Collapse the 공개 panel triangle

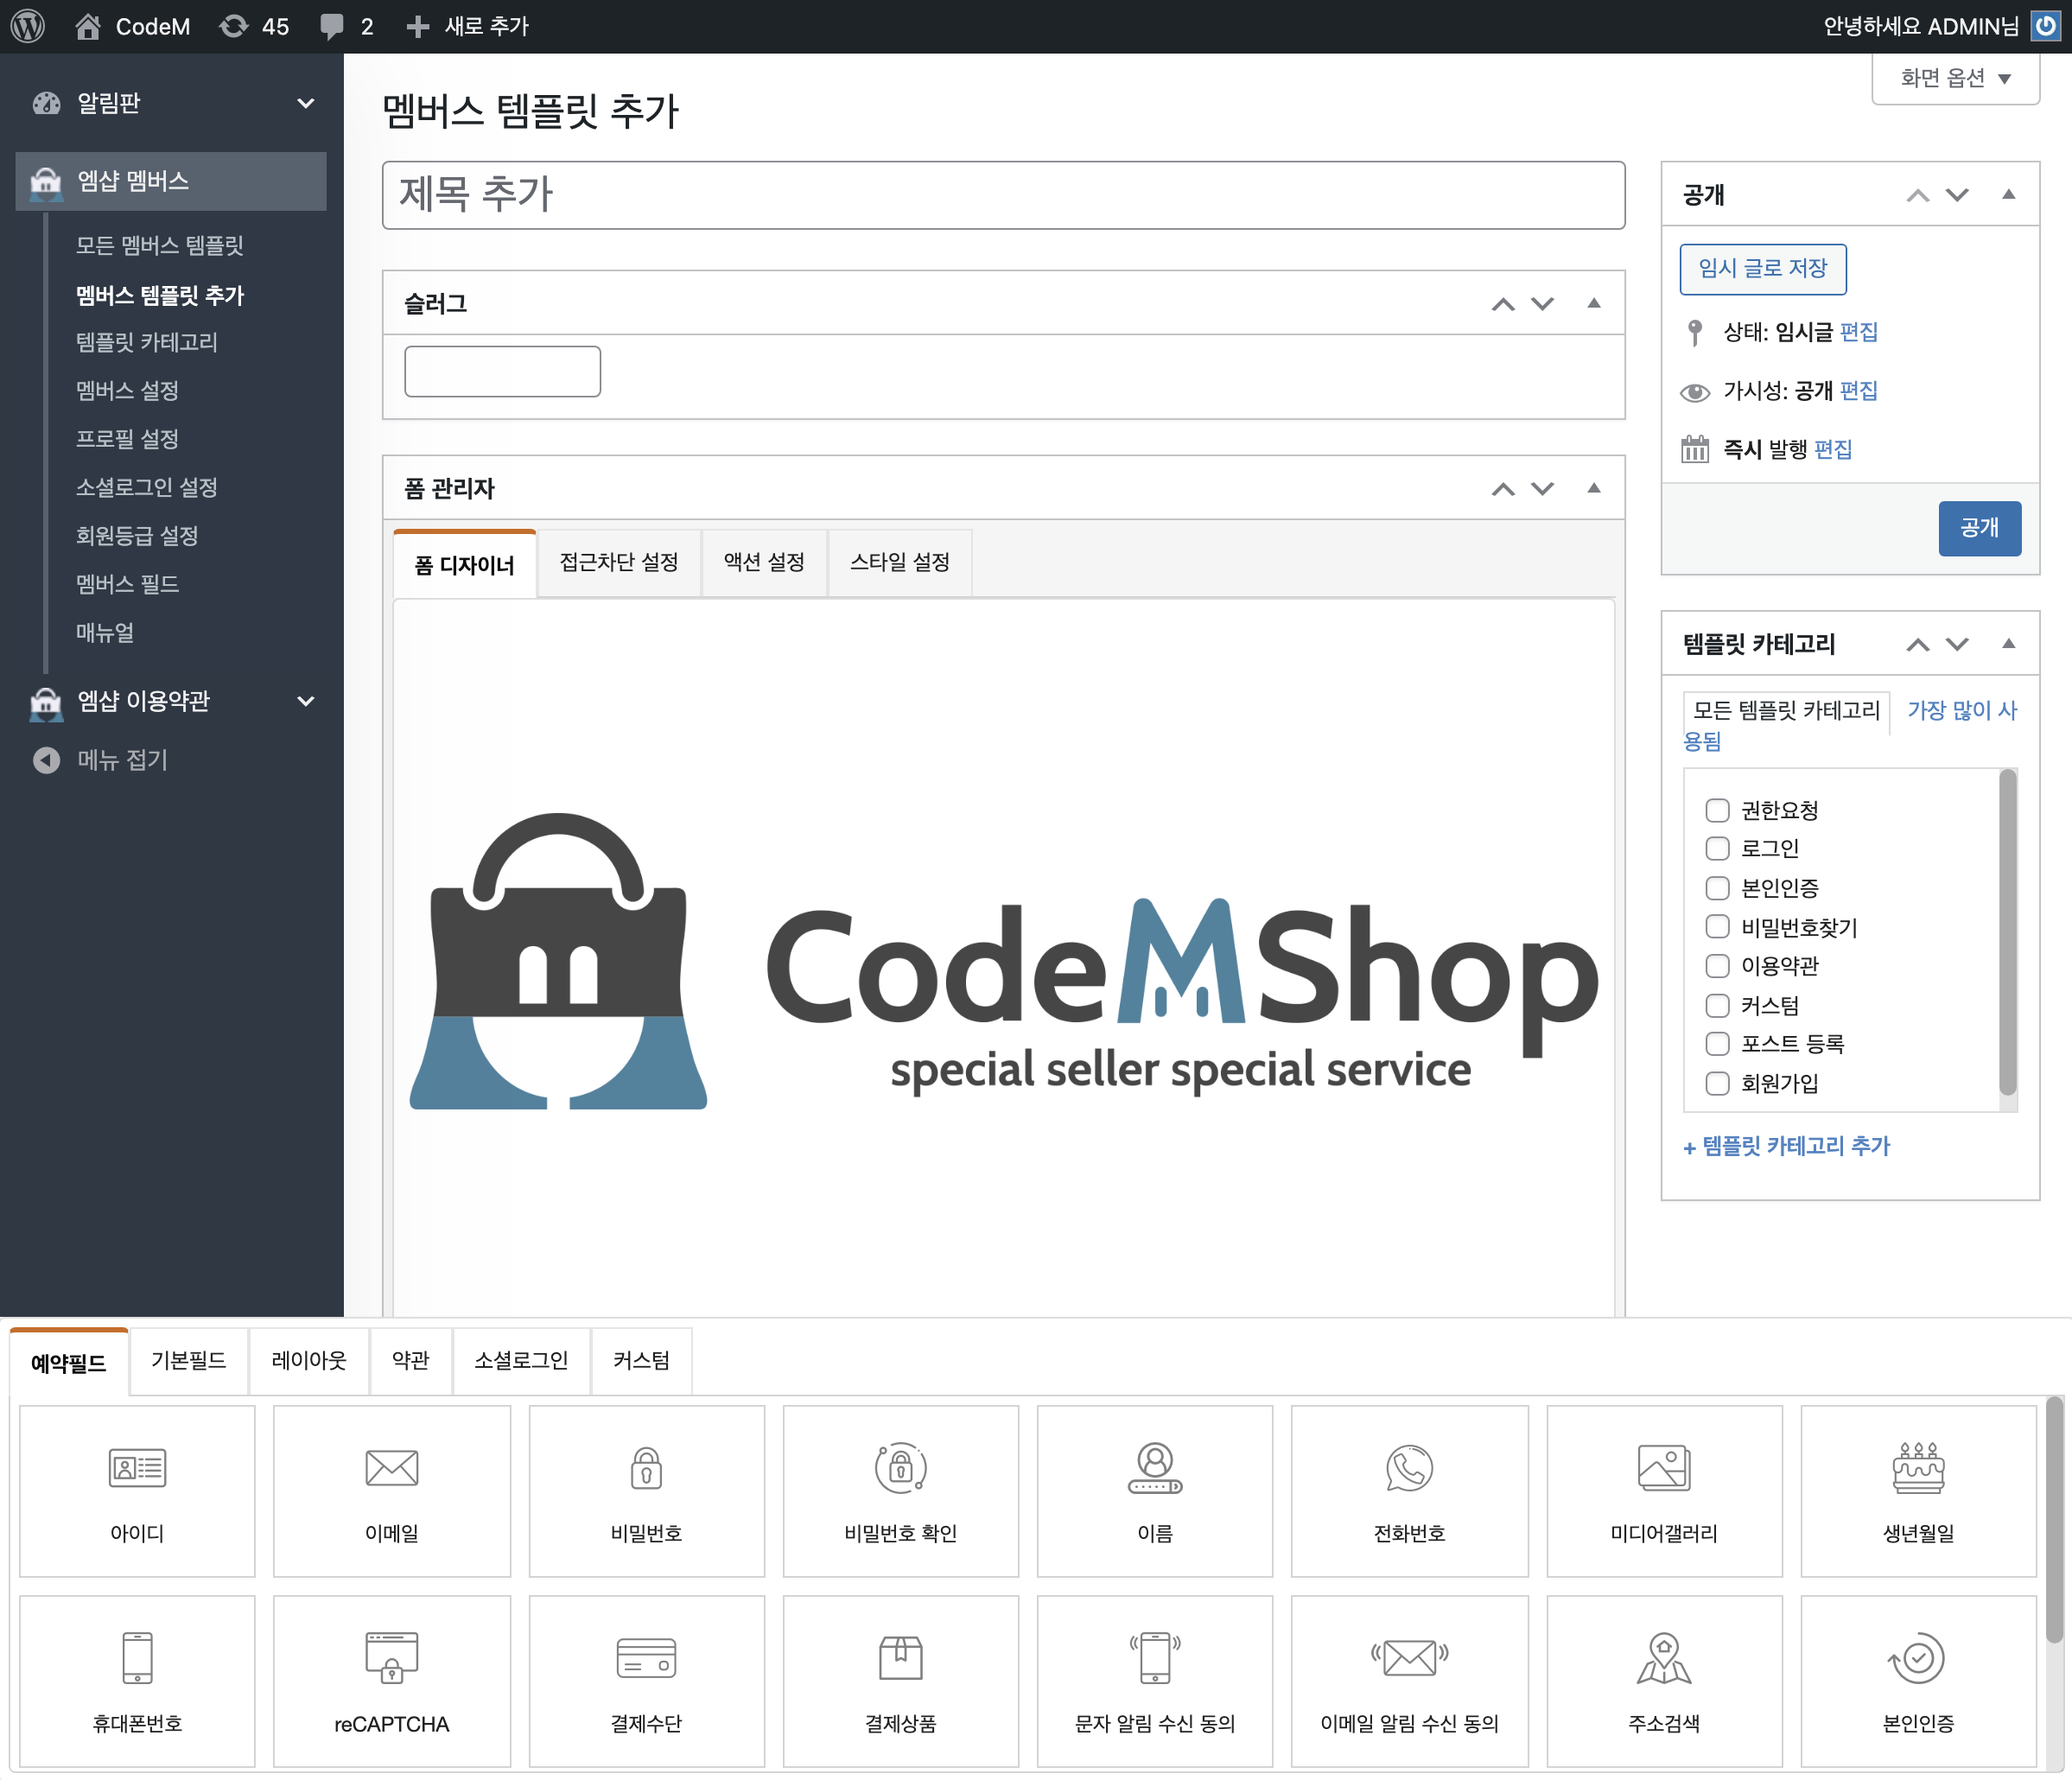click(x=2008, y=194)
